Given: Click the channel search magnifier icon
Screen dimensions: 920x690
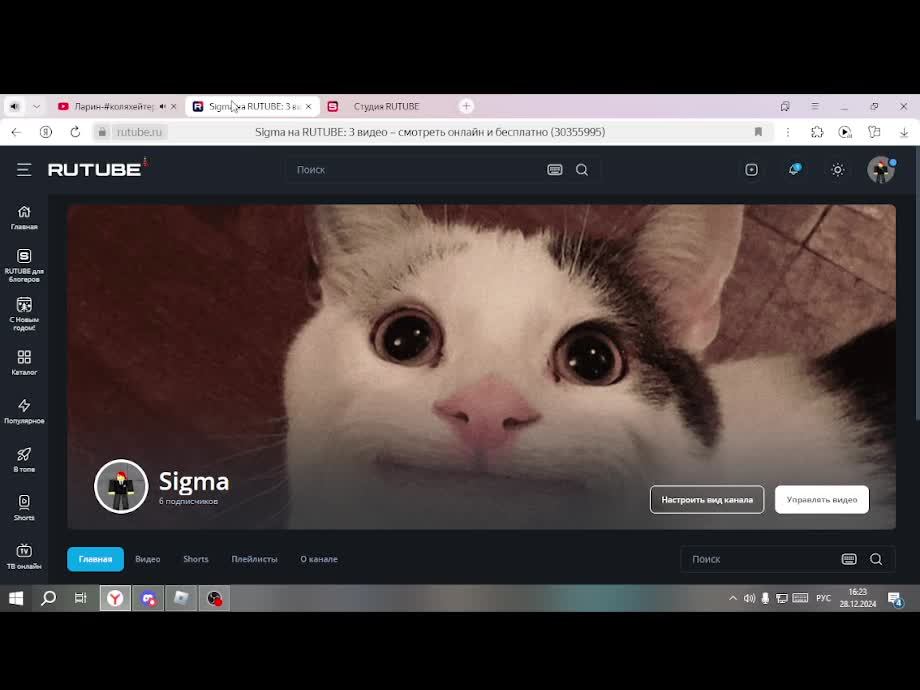Looking at the screenshot, I should (x=876, y=559).
